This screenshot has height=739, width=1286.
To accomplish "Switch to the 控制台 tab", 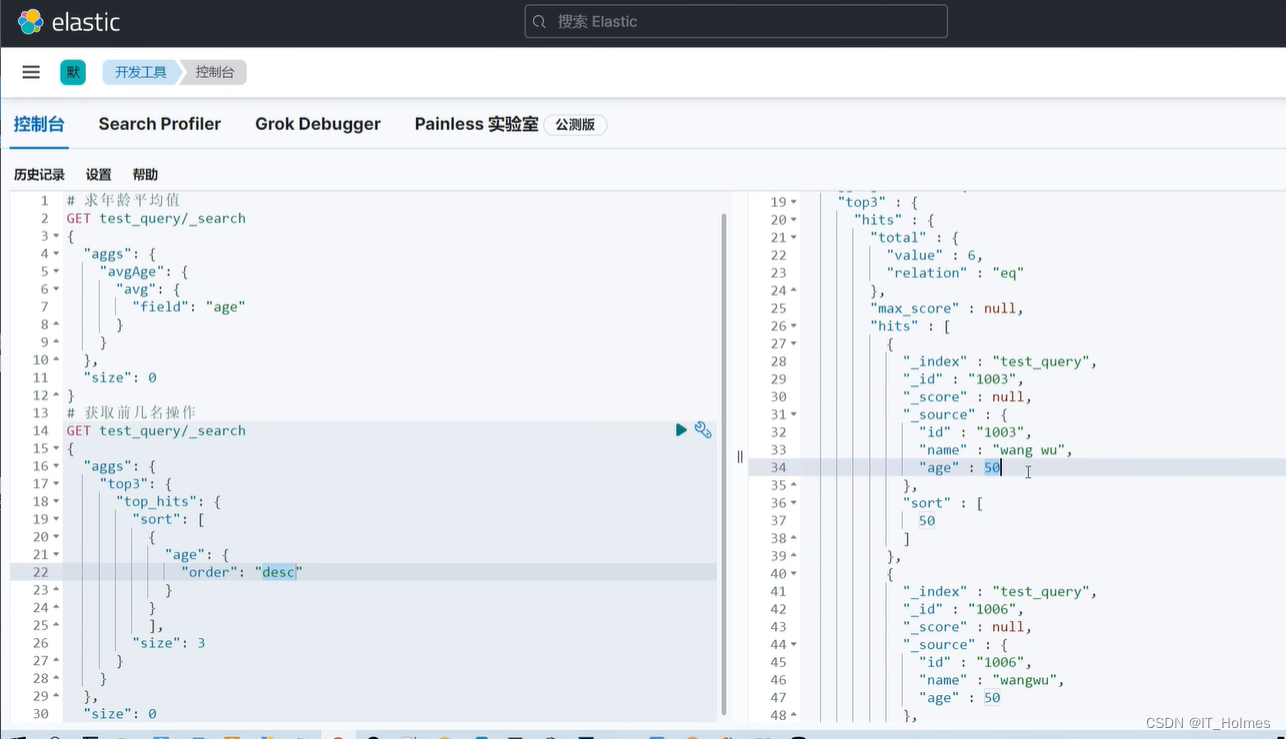I will click(39, 124).
